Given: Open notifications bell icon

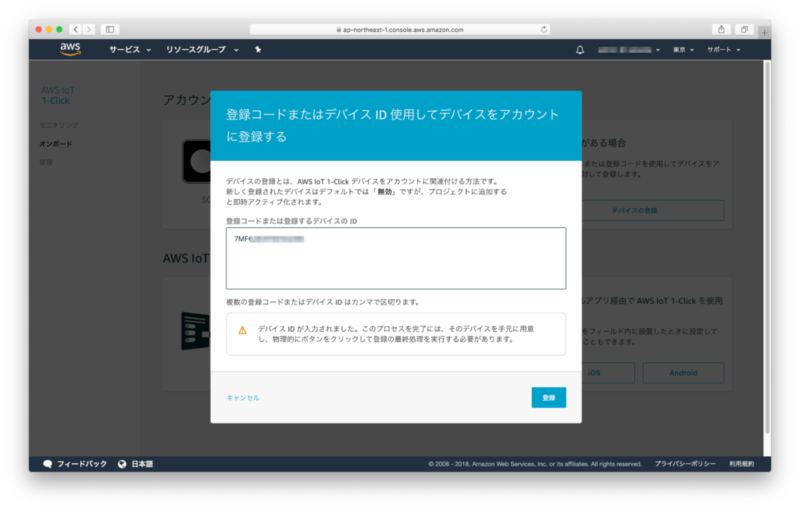Looking at the screenshot, I should pyautogui.click(x=580, y=50).
